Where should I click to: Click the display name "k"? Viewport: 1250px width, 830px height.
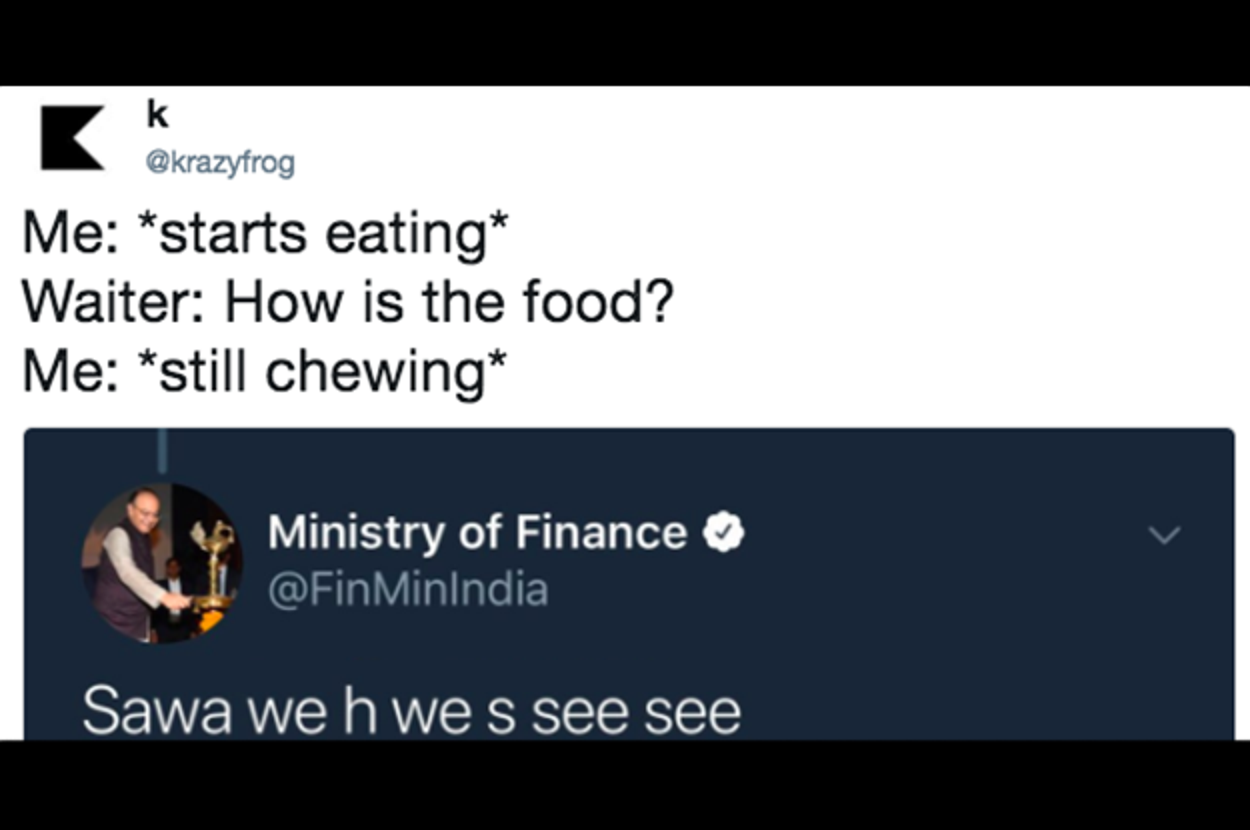(x=157, y=116)
